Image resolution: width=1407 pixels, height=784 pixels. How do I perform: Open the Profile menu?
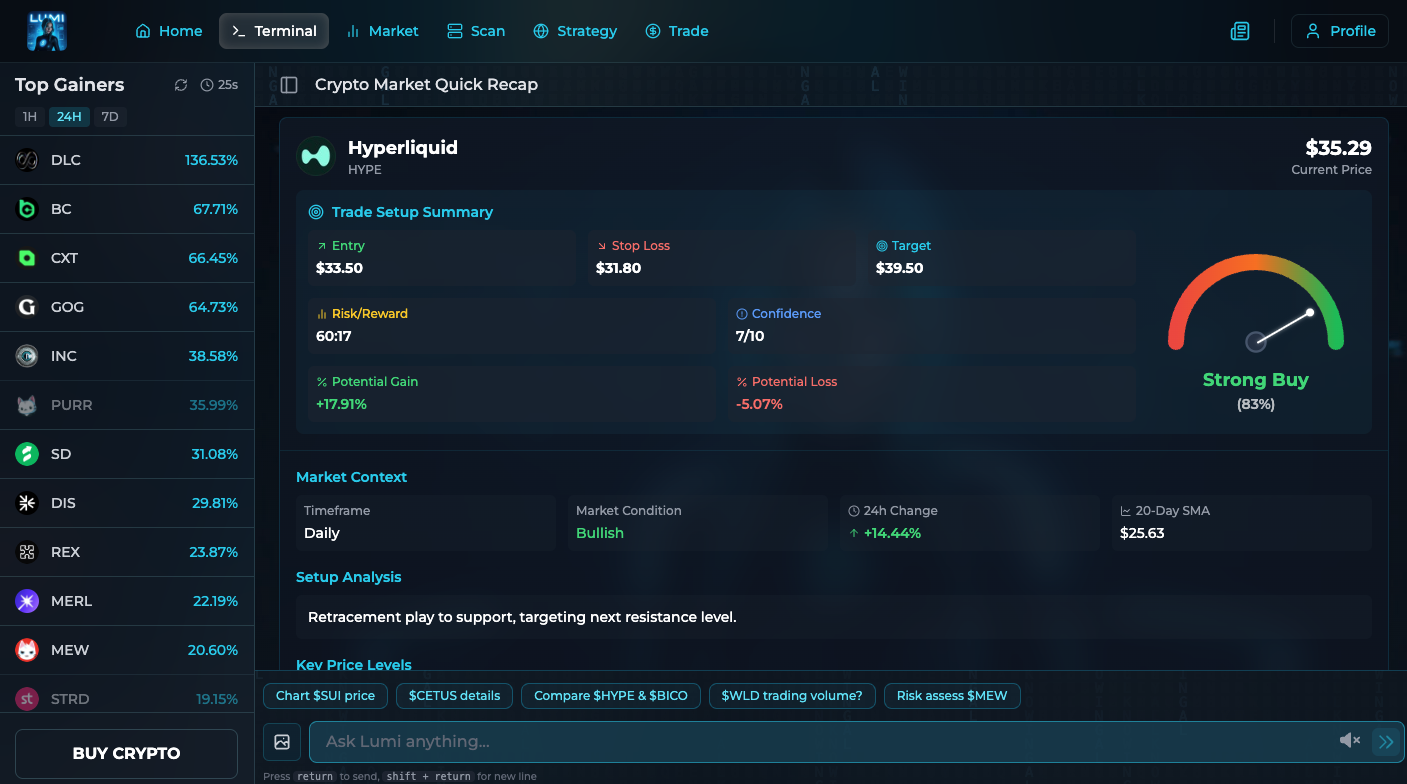(1340, 31)
